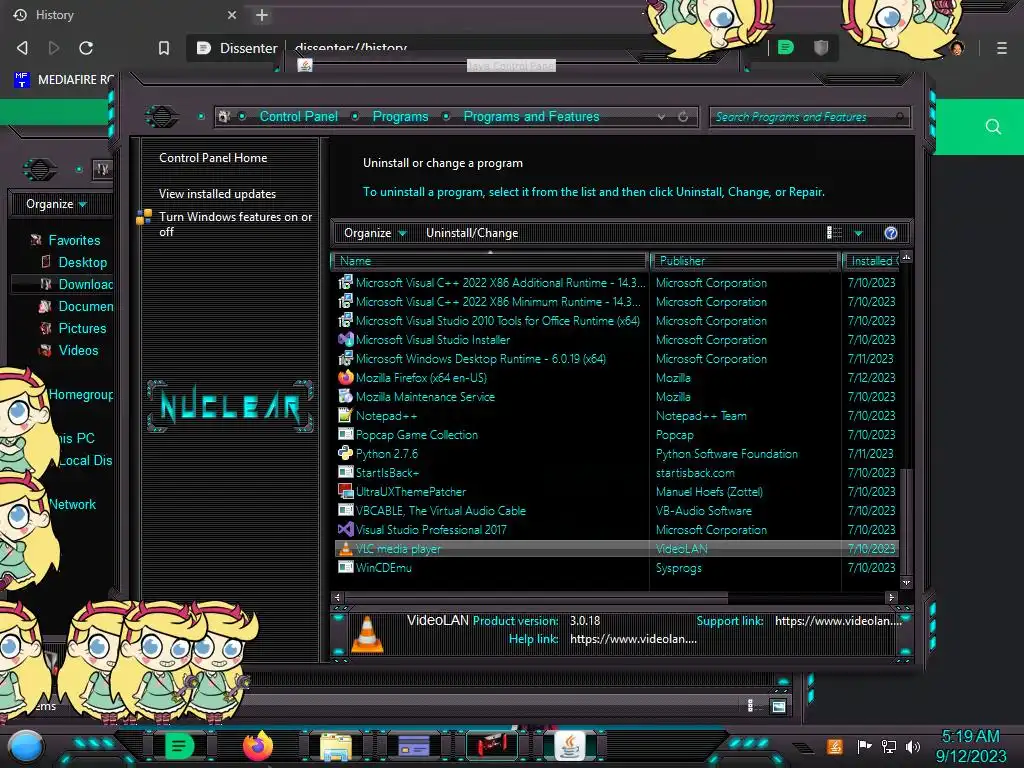
Task: Change view via the view icon
Action: [x=834, y=233]
